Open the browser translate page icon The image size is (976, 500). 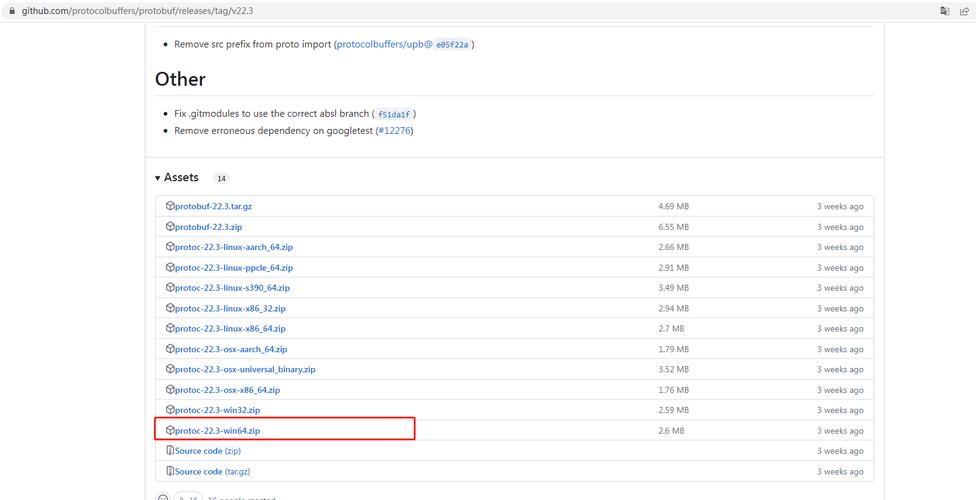(945, 11)
